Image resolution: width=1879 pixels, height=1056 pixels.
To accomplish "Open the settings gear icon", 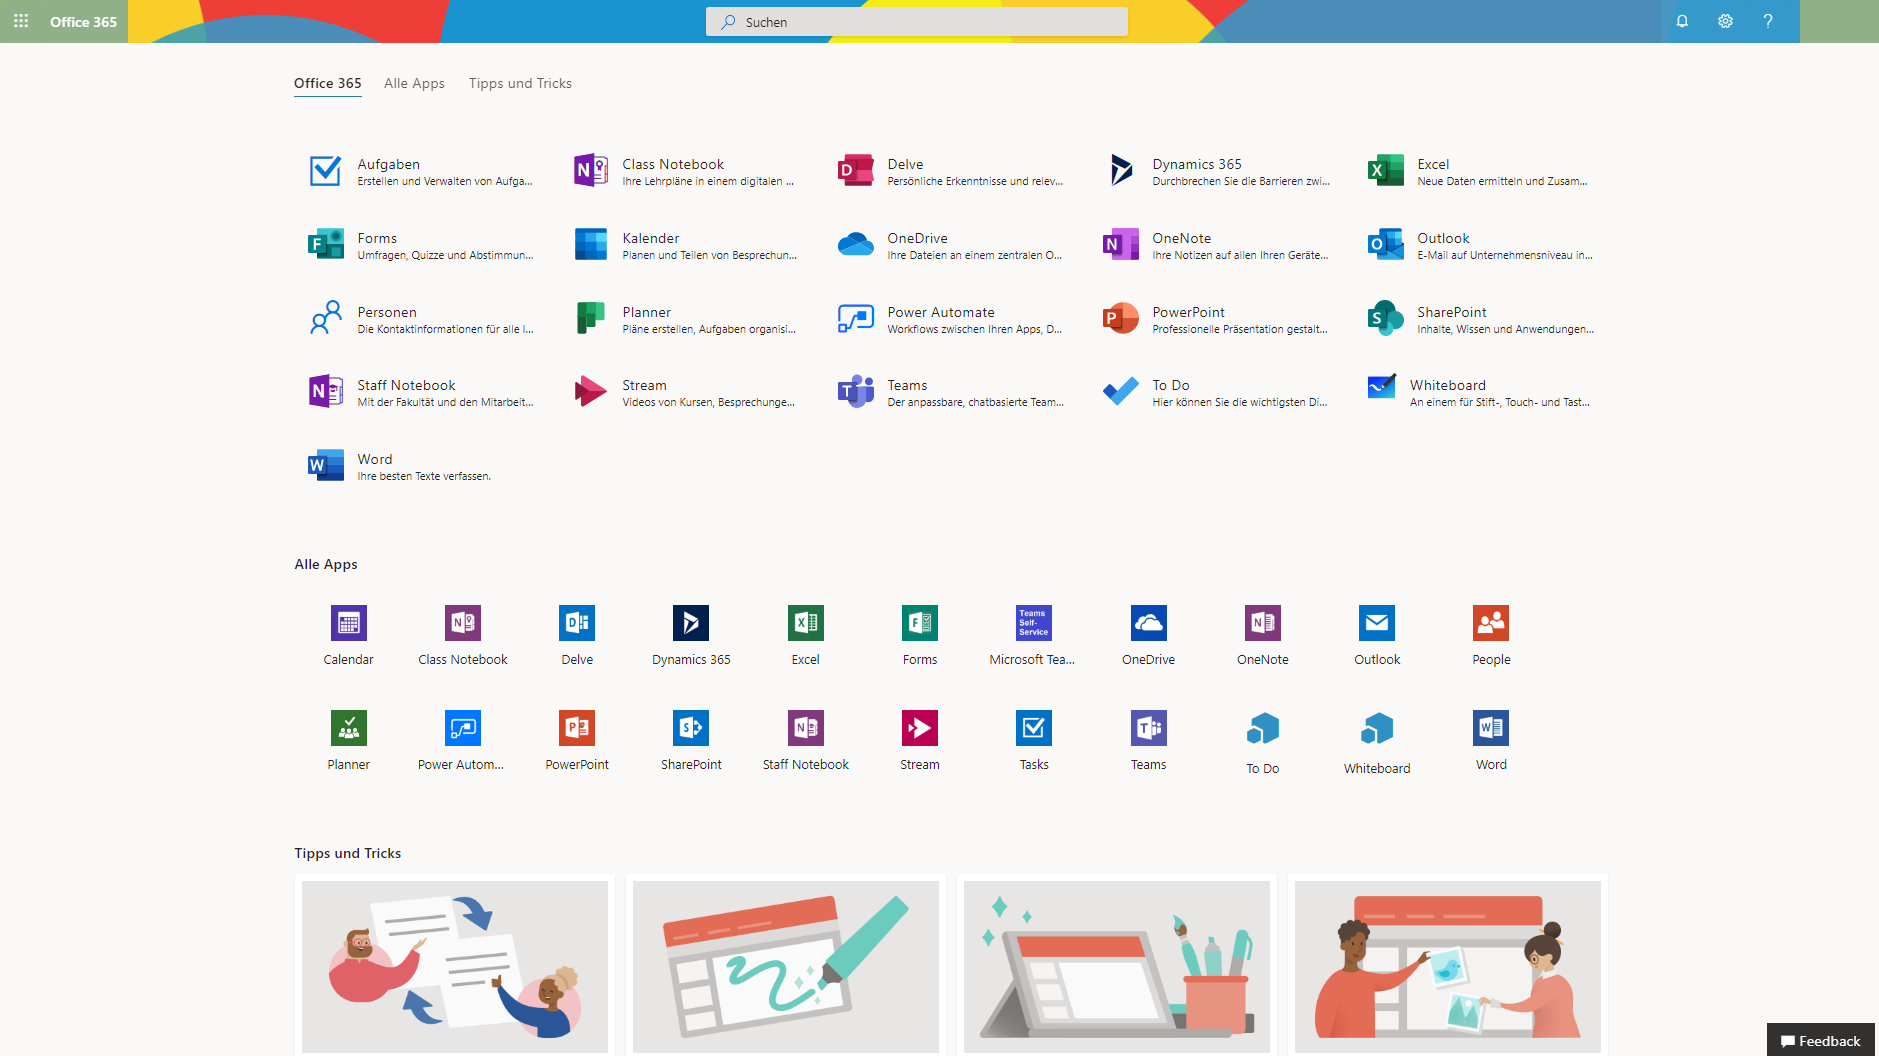I will (1725, 21).
